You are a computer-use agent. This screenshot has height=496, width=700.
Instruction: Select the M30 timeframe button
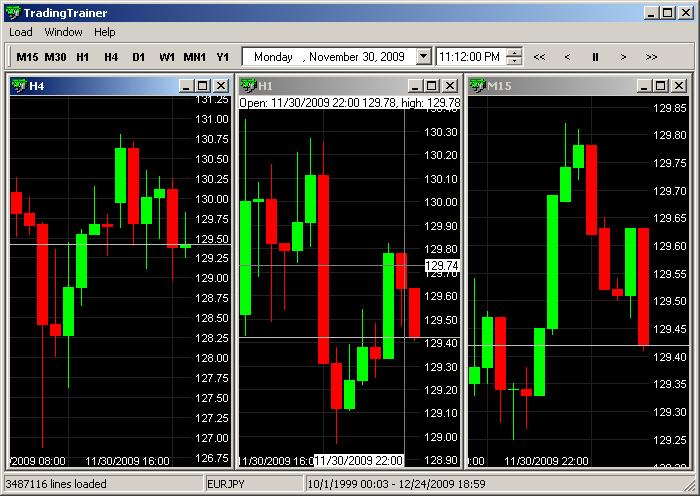pos(55,57)
